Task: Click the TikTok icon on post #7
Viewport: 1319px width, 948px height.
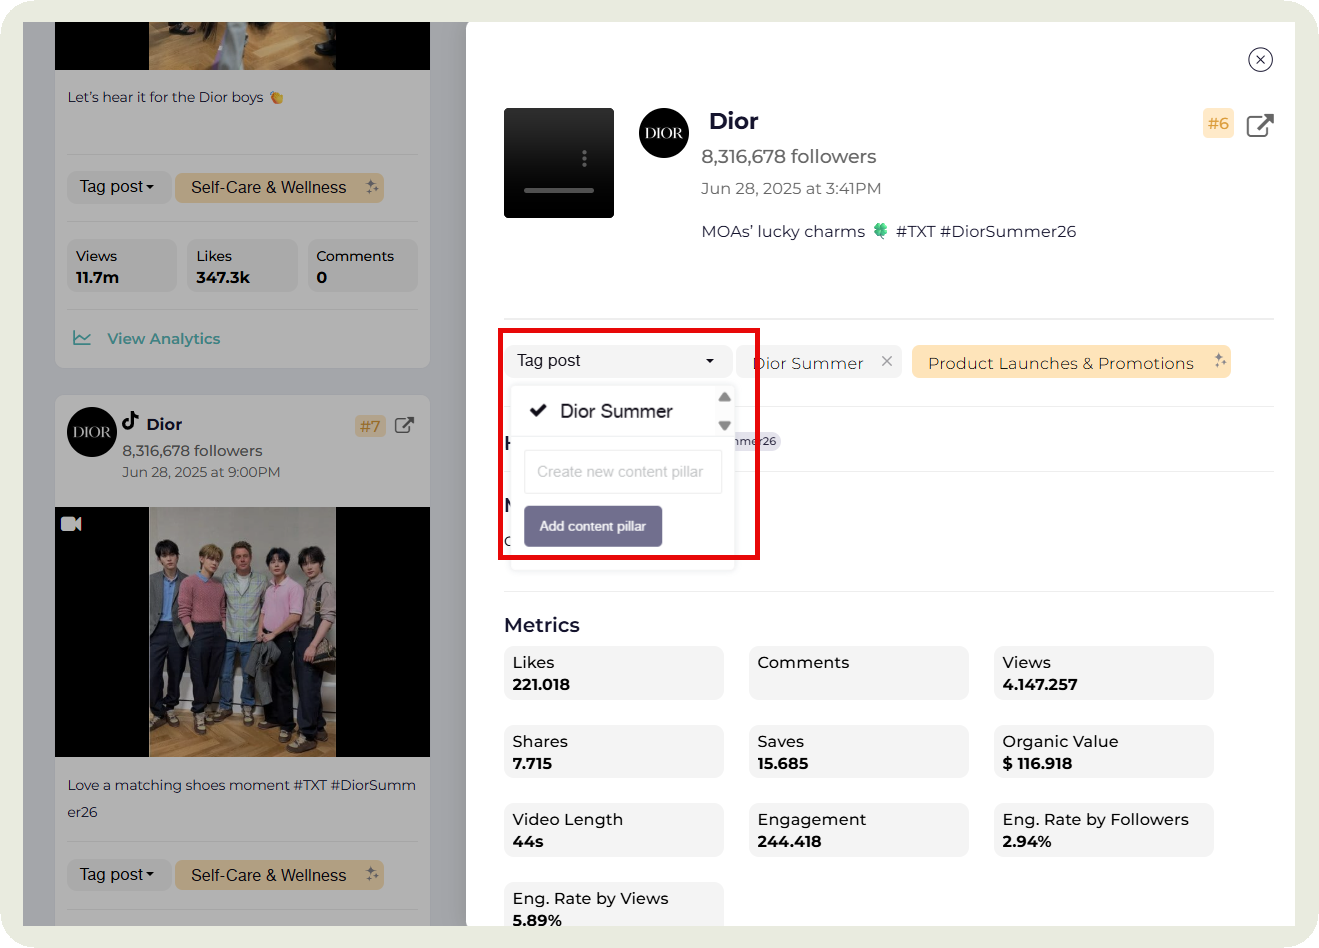Action: tap(130, 420)
